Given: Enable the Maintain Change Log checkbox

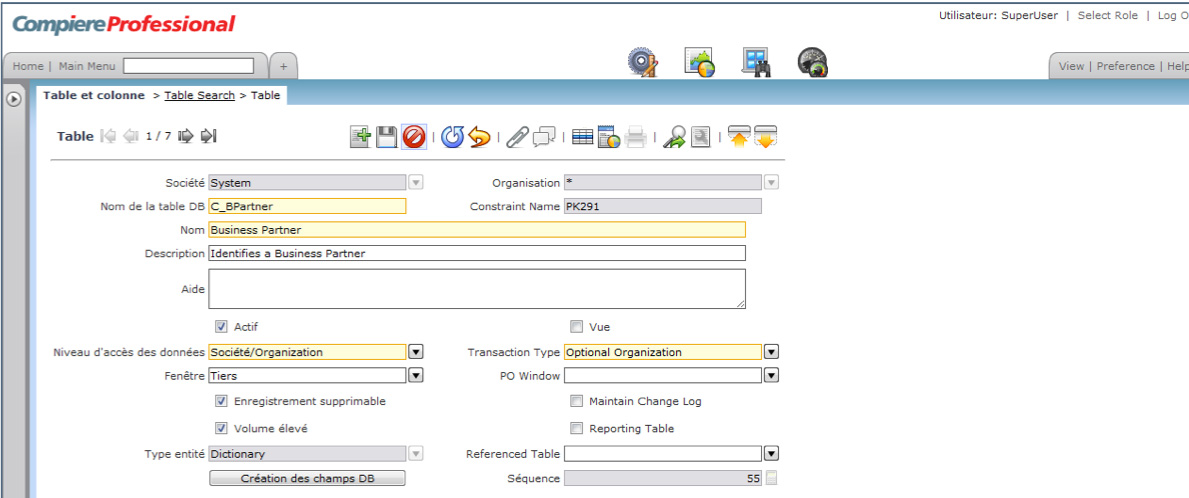Looking at the screenshot, I should point(576,401).
